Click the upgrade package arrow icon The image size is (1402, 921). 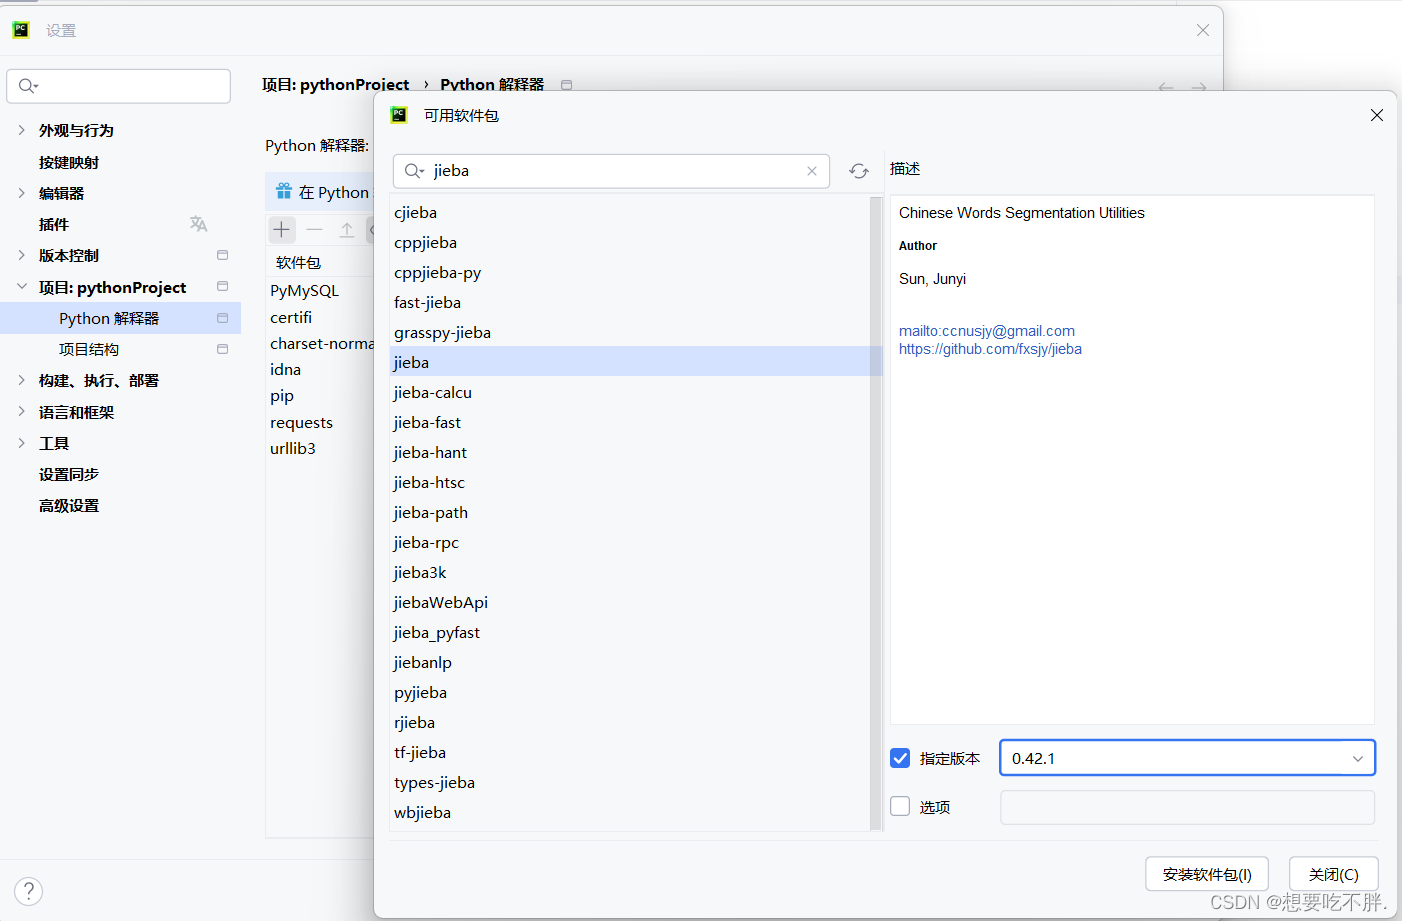click(x=347, y=230)
